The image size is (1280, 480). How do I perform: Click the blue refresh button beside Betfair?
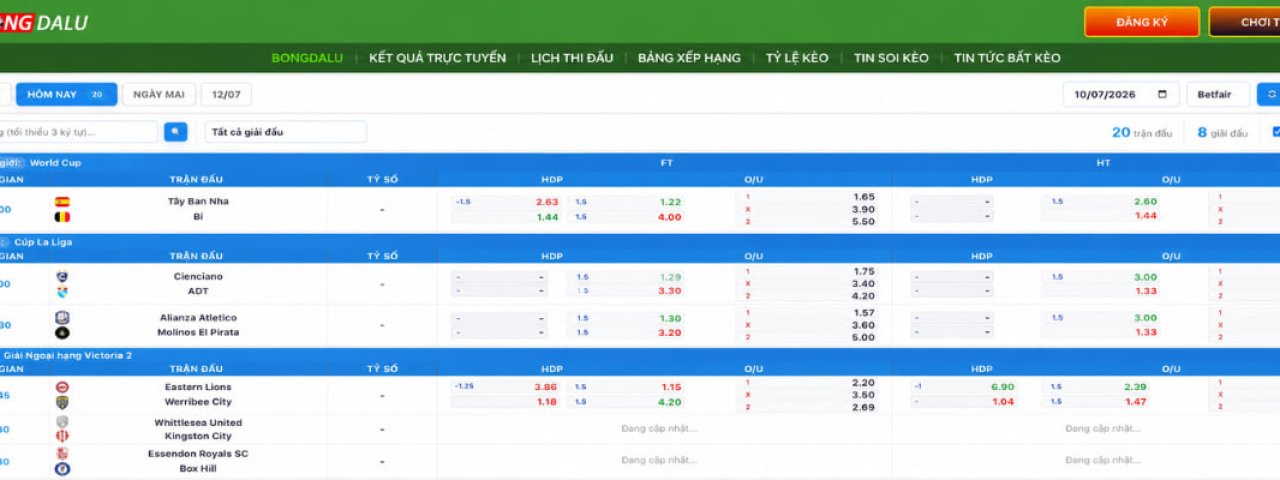(x=1269, y=95)
